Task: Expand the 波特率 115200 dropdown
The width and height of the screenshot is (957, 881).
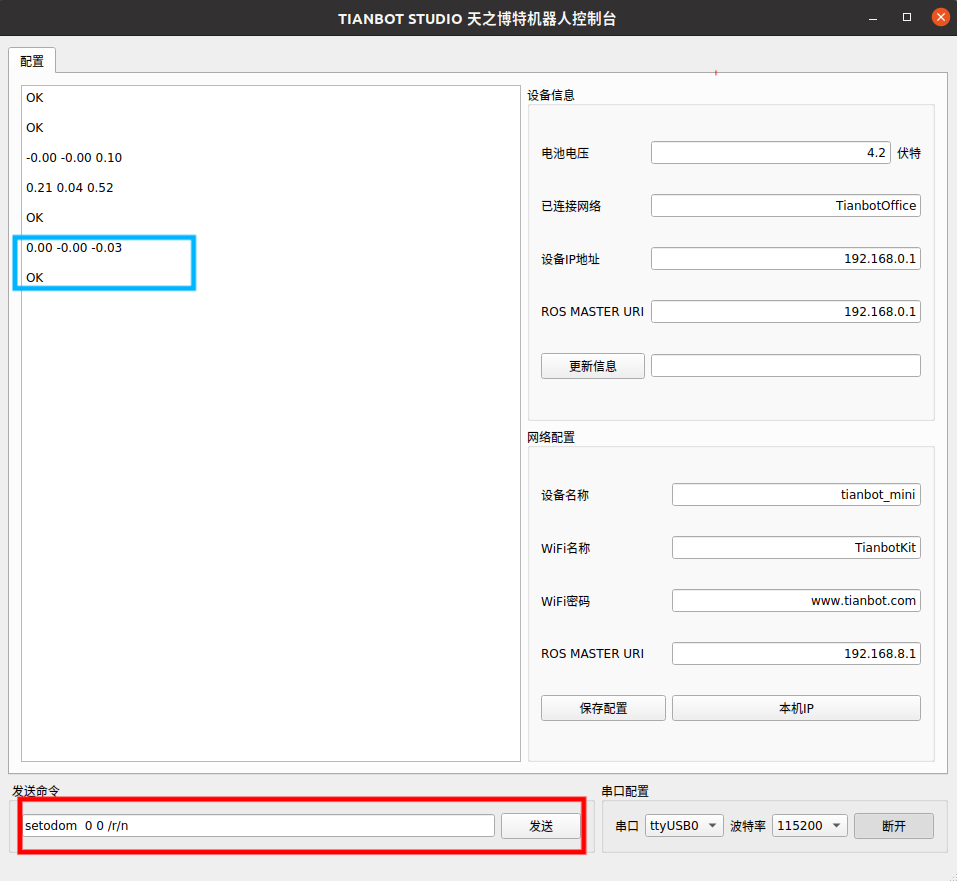Action: click(x=809, y=826)
